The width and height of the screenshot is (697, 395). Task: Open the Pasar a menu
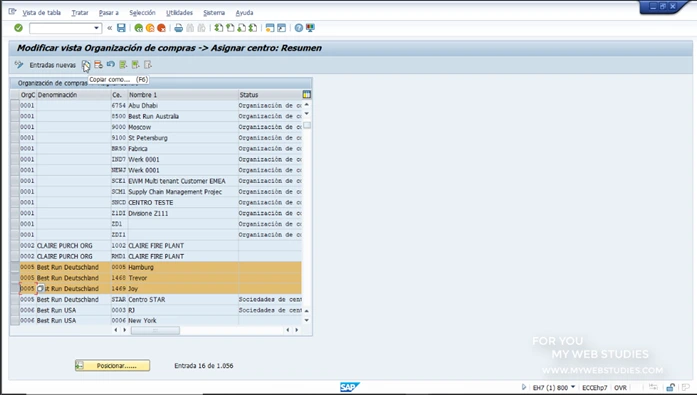(x=108, y=12)
